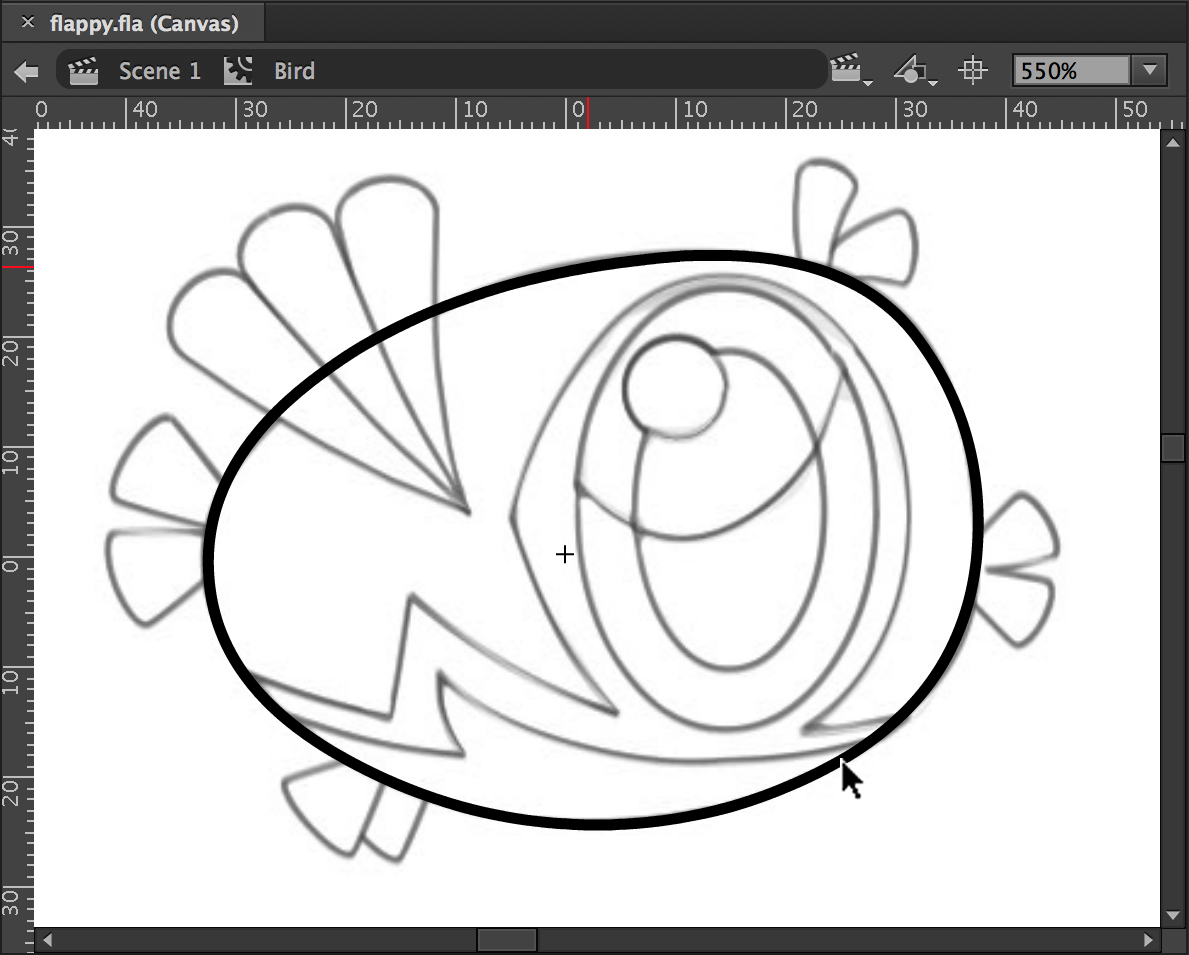Click the horizontal scrollbar left arrow
This screenshot has height=955, width=1189.
[x=46, y=940]
